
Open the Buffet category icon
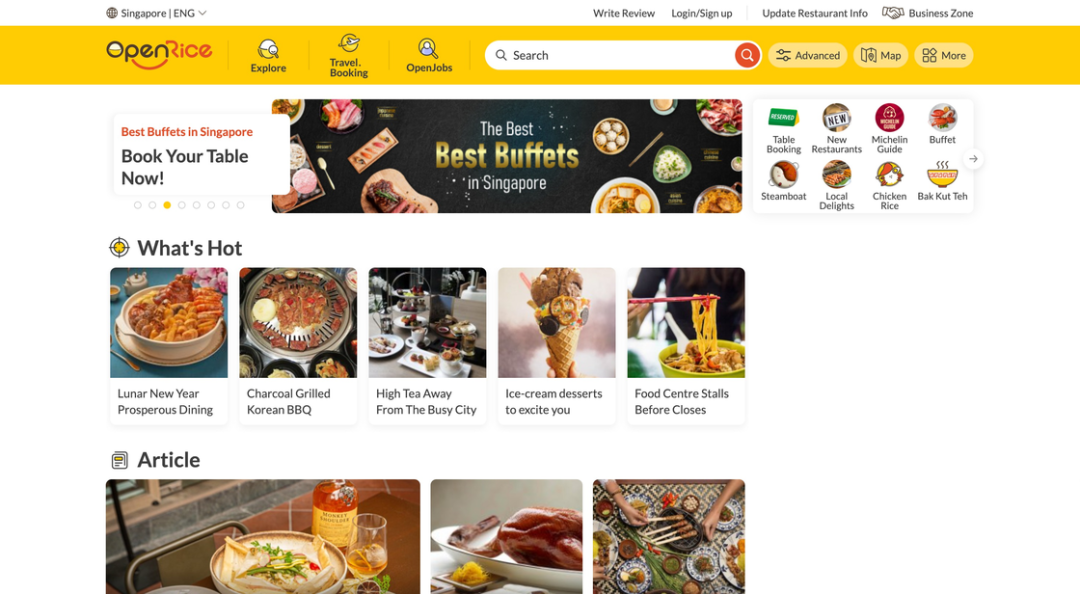coord(942,118)
